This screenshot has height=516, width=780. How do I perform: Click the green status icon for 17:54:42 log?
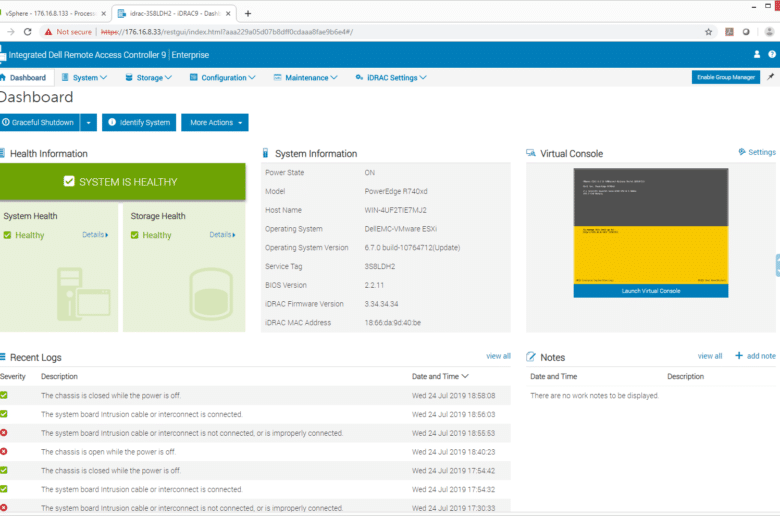click(x=3, y=470)
